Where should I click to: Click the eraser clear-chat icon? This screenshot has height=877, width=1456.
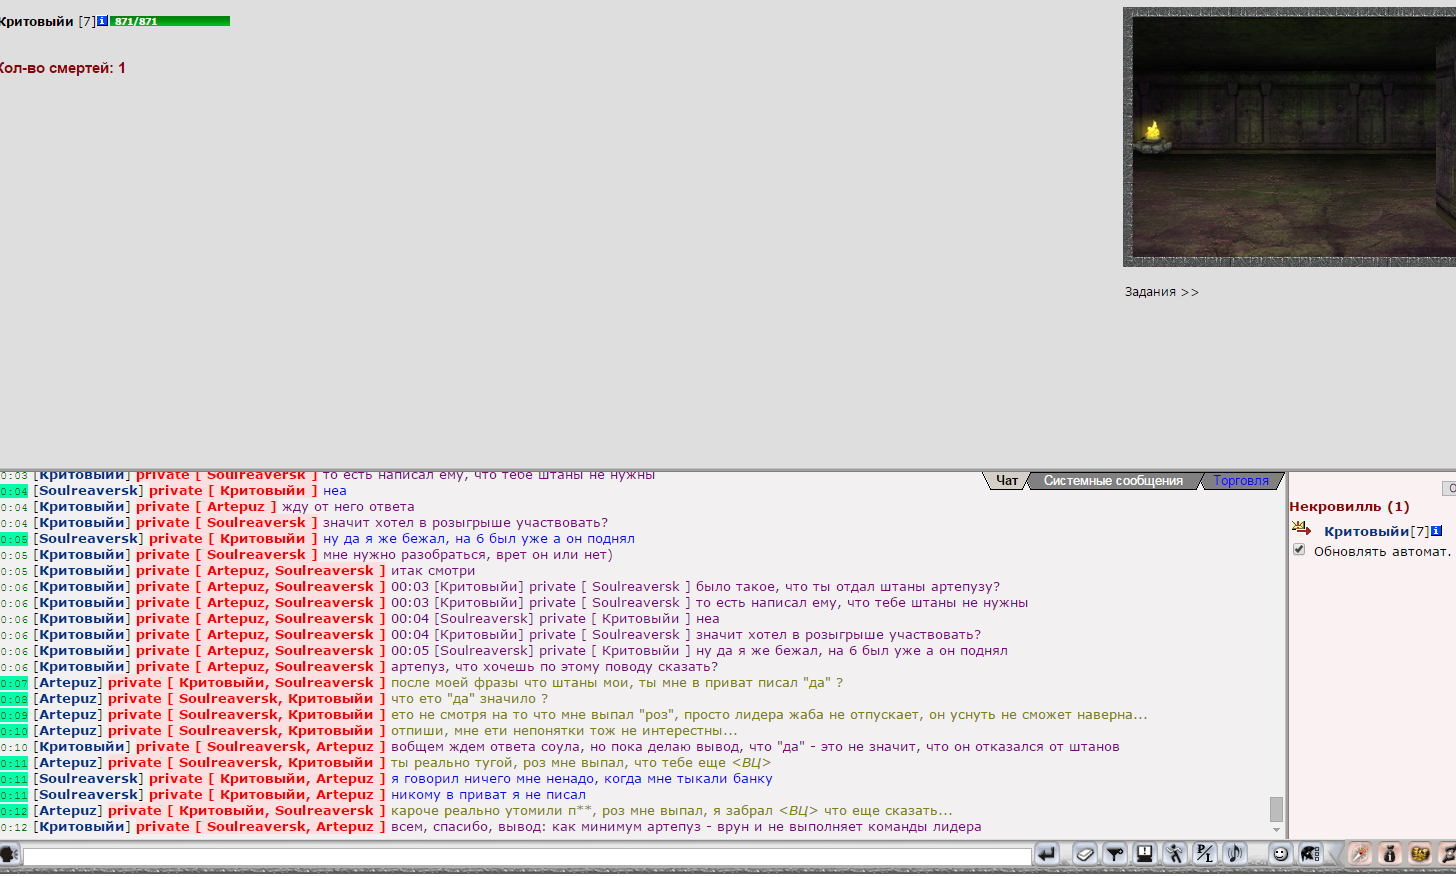click(1085, 854)
